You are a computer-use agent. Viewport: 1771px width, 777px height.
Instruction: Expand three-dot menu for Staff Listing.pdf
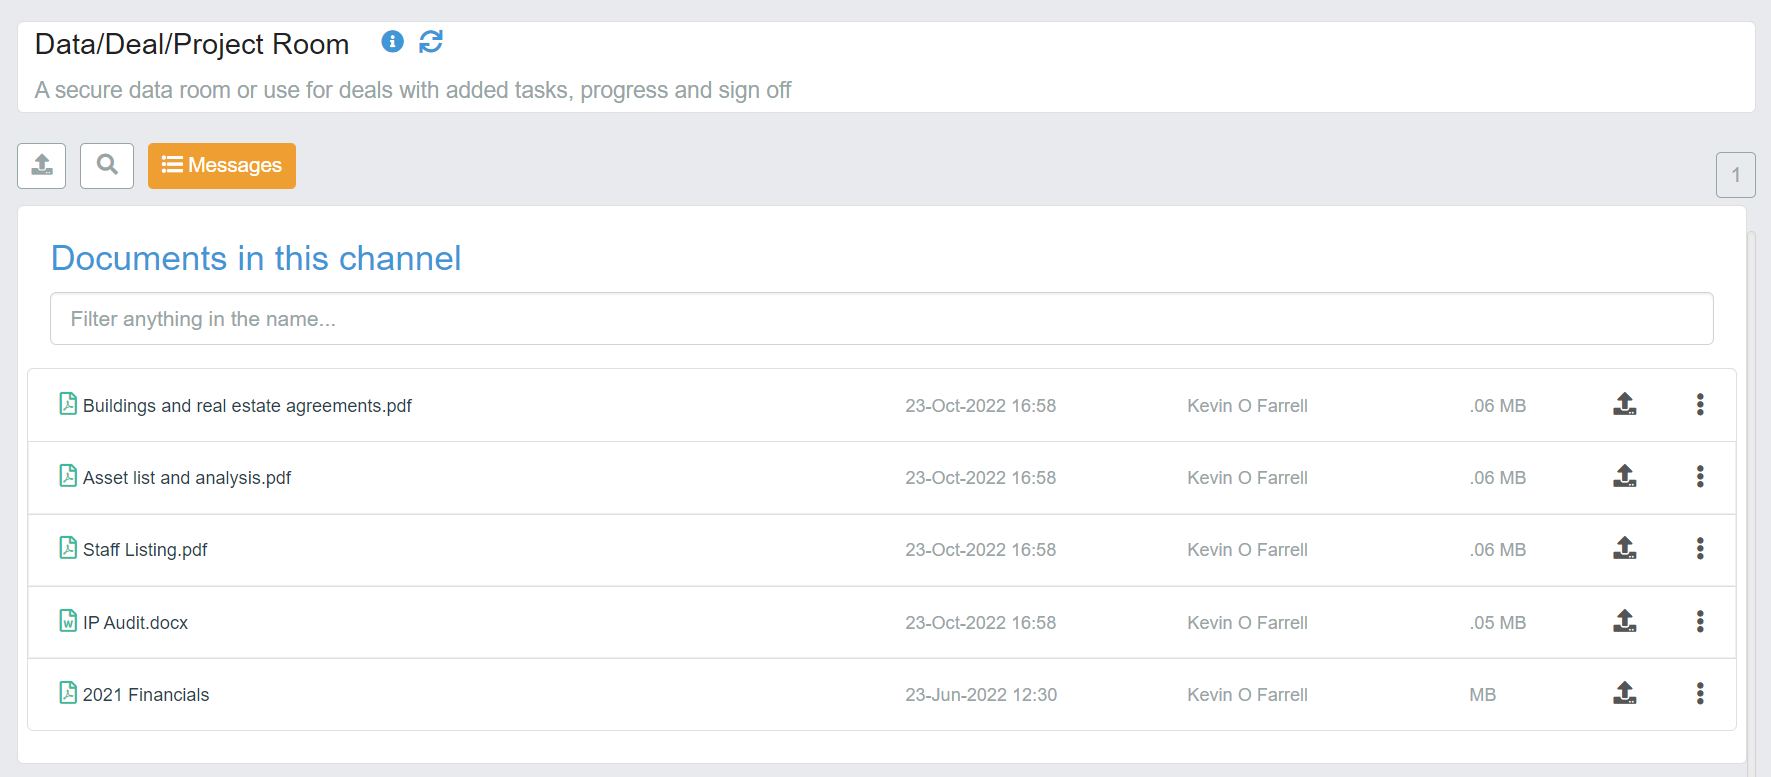[1699, 548]
